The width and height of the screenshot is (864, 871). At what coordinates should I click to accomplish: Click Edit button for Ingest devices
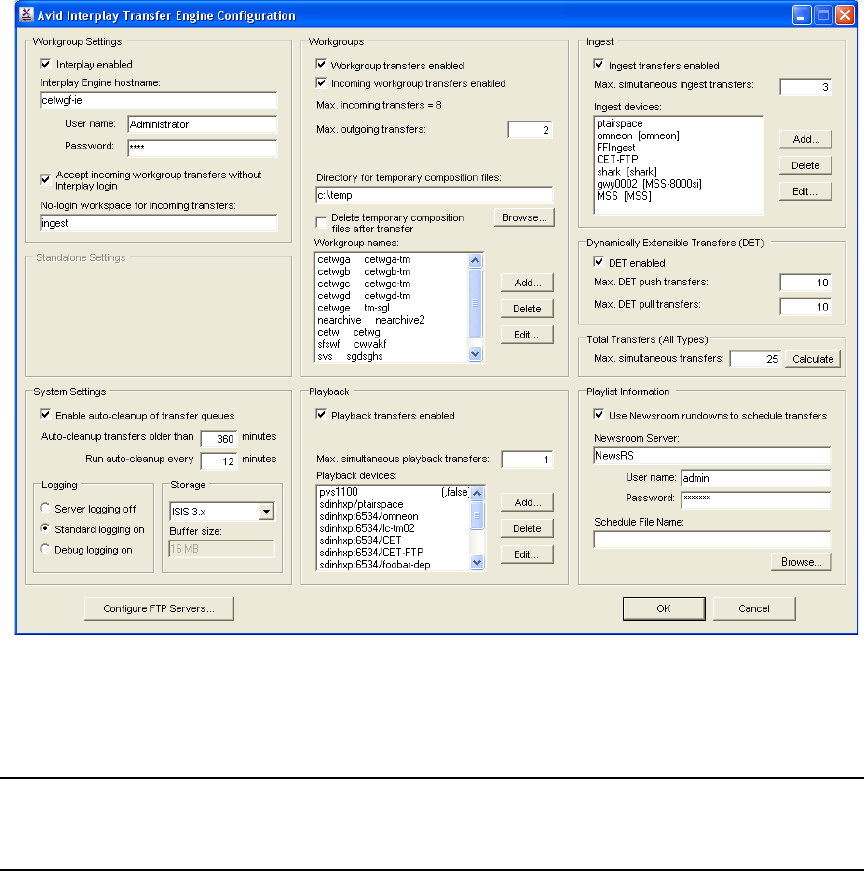coord(805,191)
